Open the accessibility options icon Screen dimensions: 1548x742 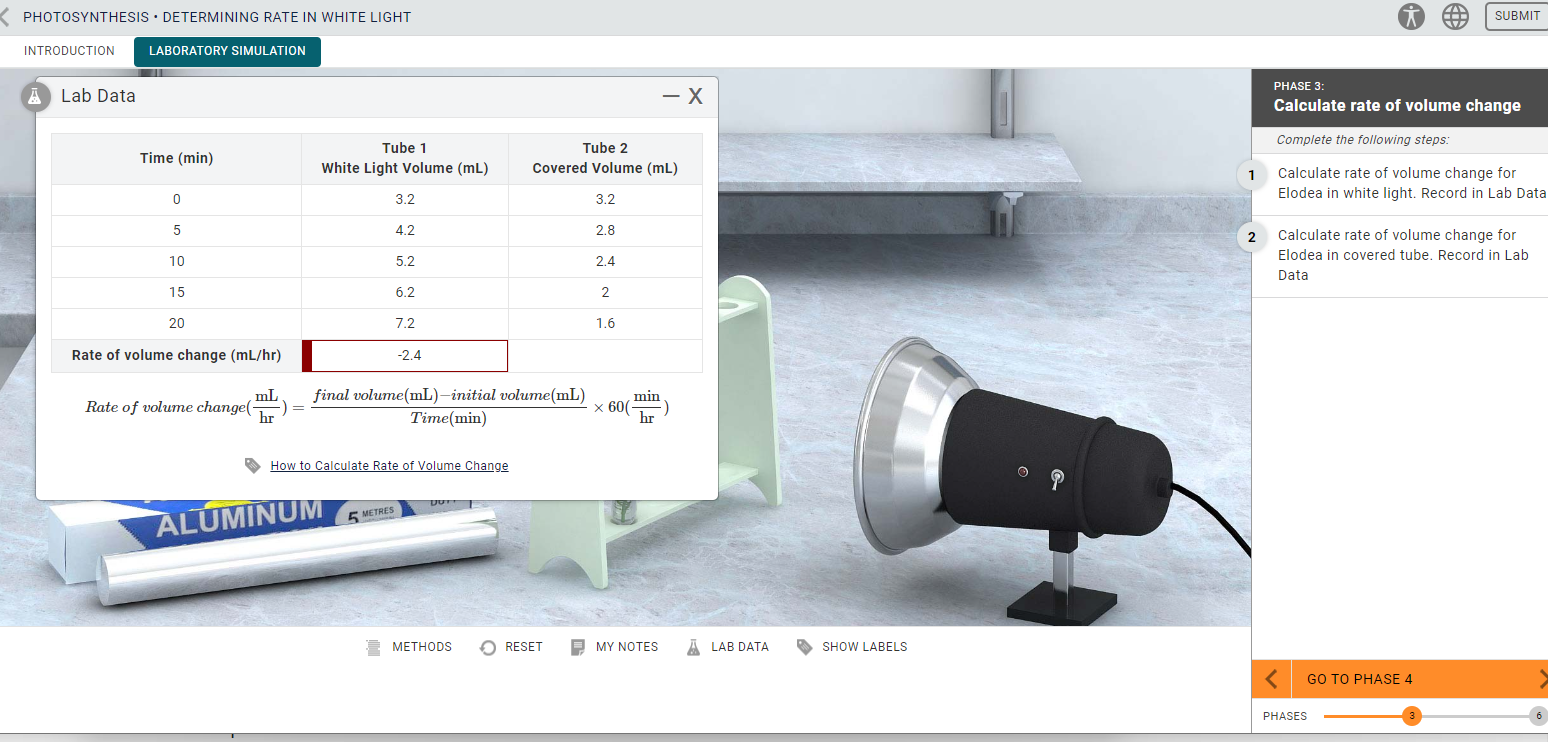(1411, 16)
